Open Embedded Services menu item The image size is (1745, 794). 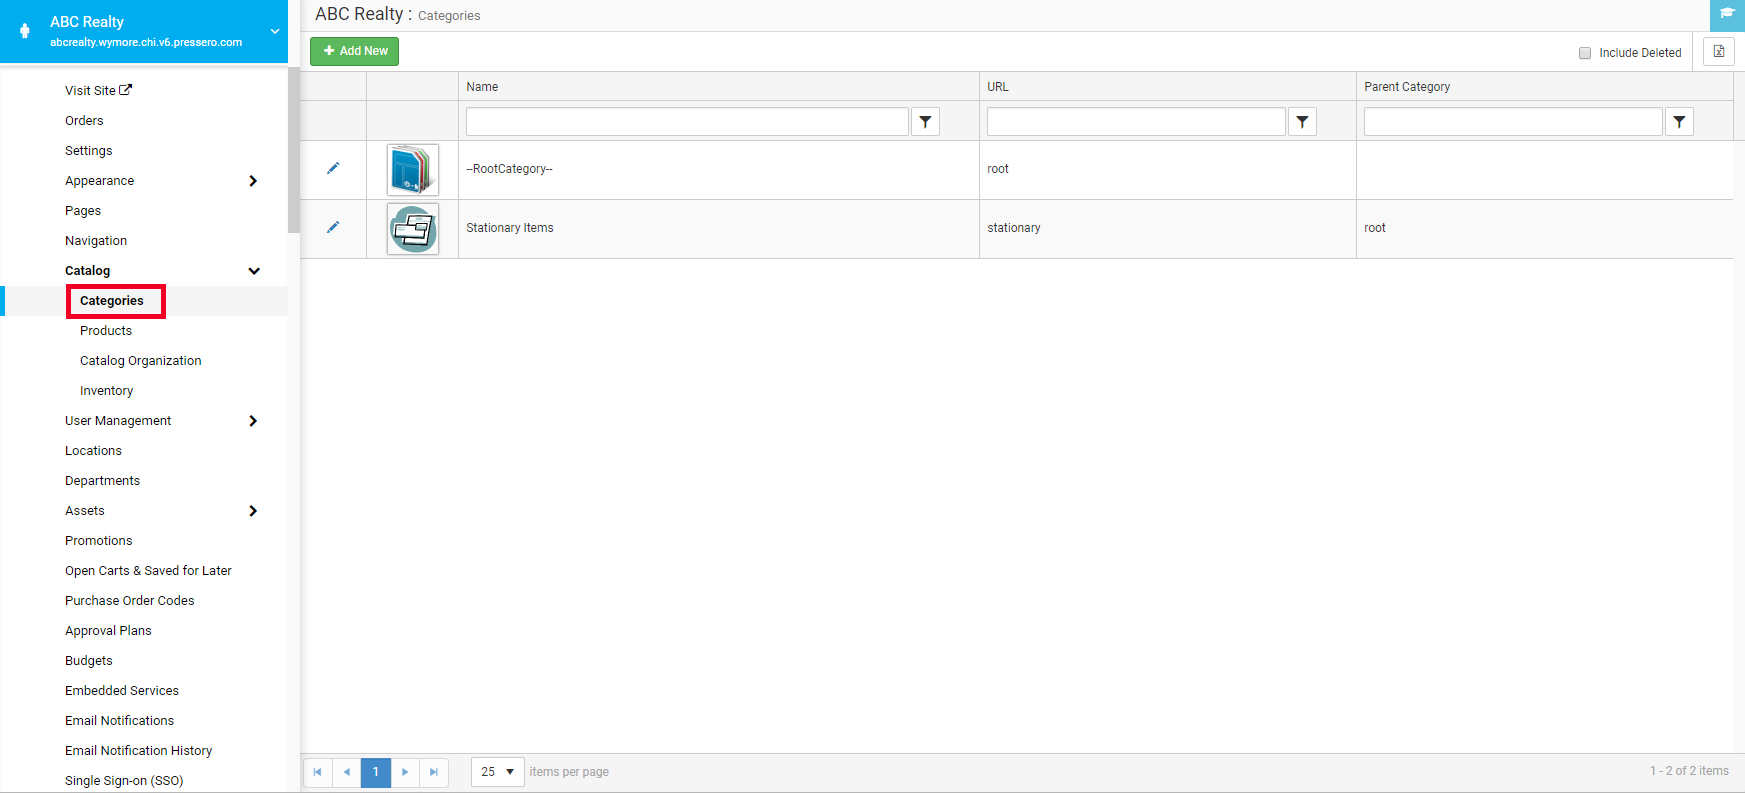pos(122,691)
